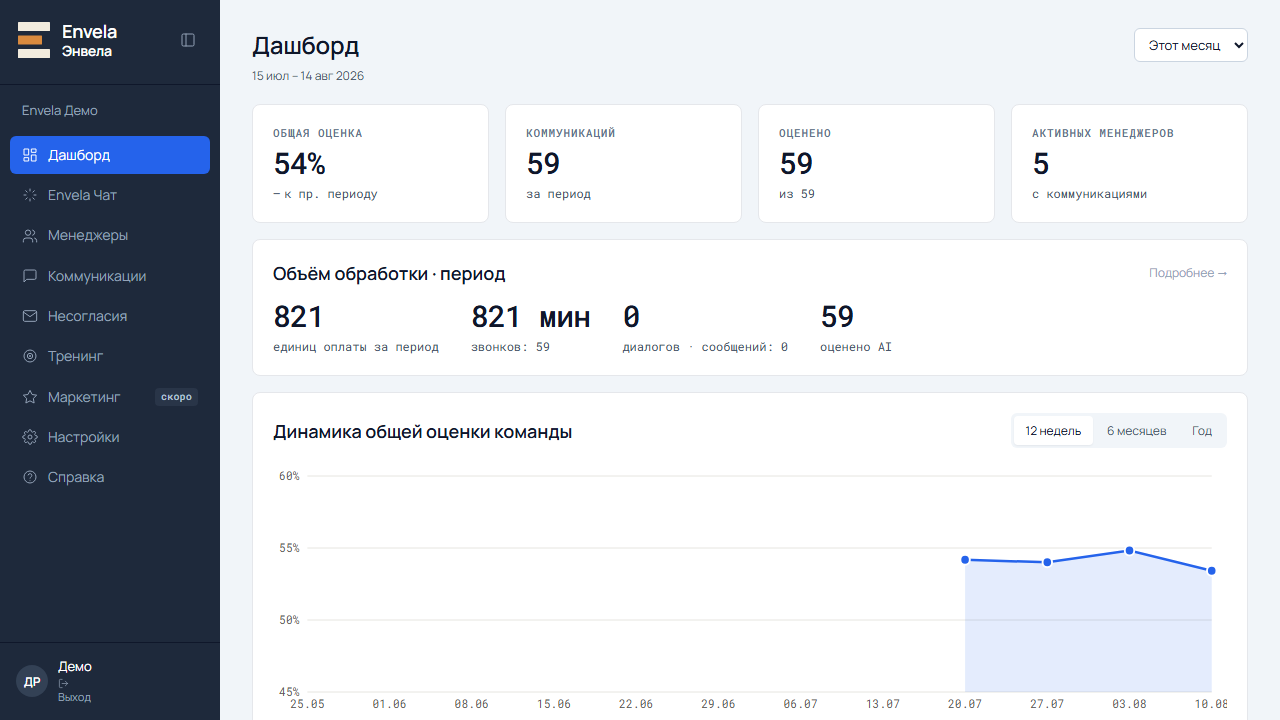Click the Общая оценка 54% value
Image resolution: width=1280 pixels, height=720 pixels.
299,163
